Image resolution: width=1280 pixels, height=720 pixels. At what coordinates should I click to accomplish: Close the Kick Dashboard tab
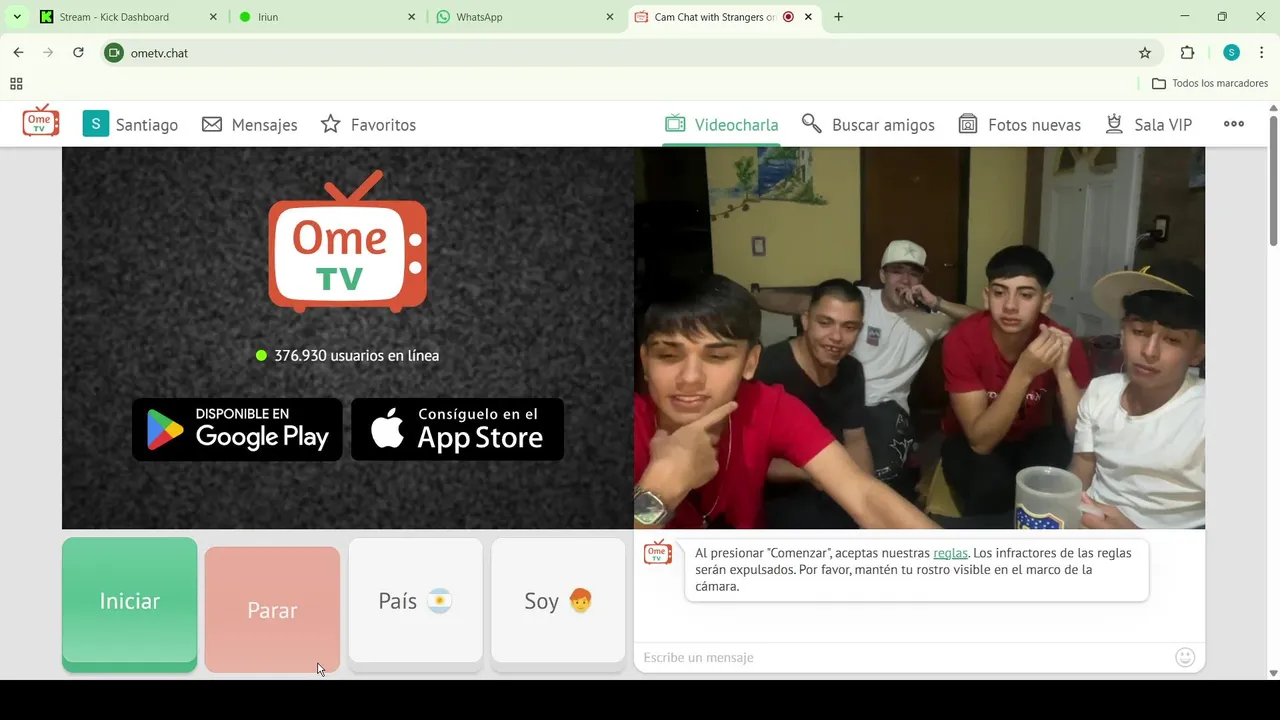[x=213, y=17]
